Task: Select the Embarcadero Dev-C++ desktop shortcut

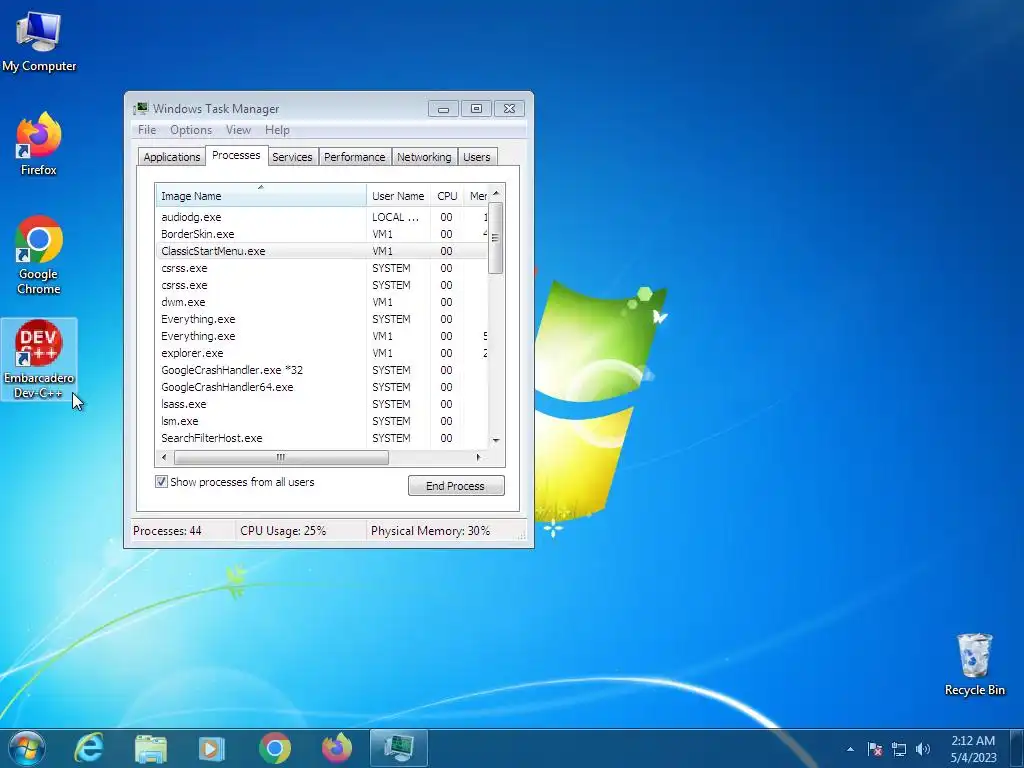Action: pos(39,359)
